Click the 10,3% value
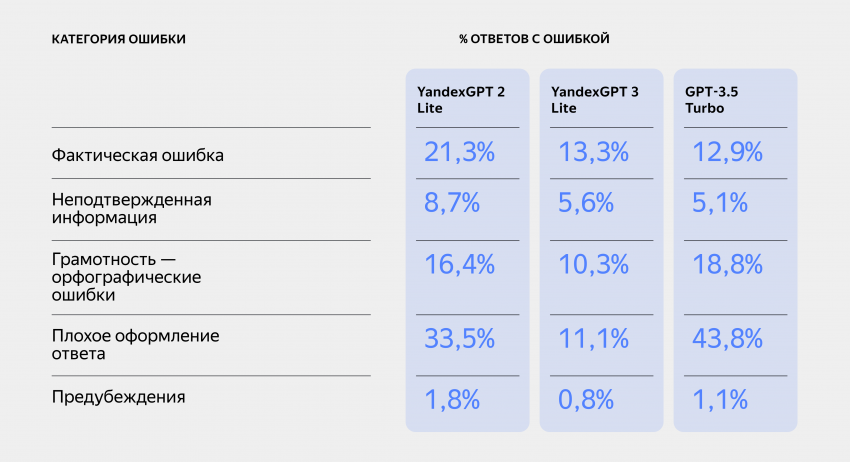This screenshot has height=462, width=850. (x=594, y=265)
